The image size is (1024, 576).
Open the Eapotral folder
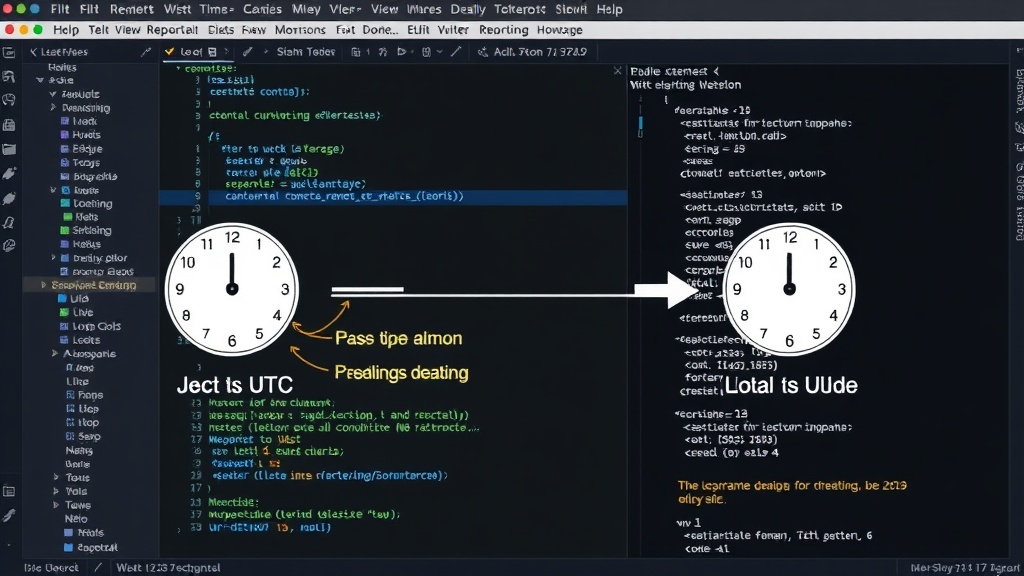pos(97,547)
